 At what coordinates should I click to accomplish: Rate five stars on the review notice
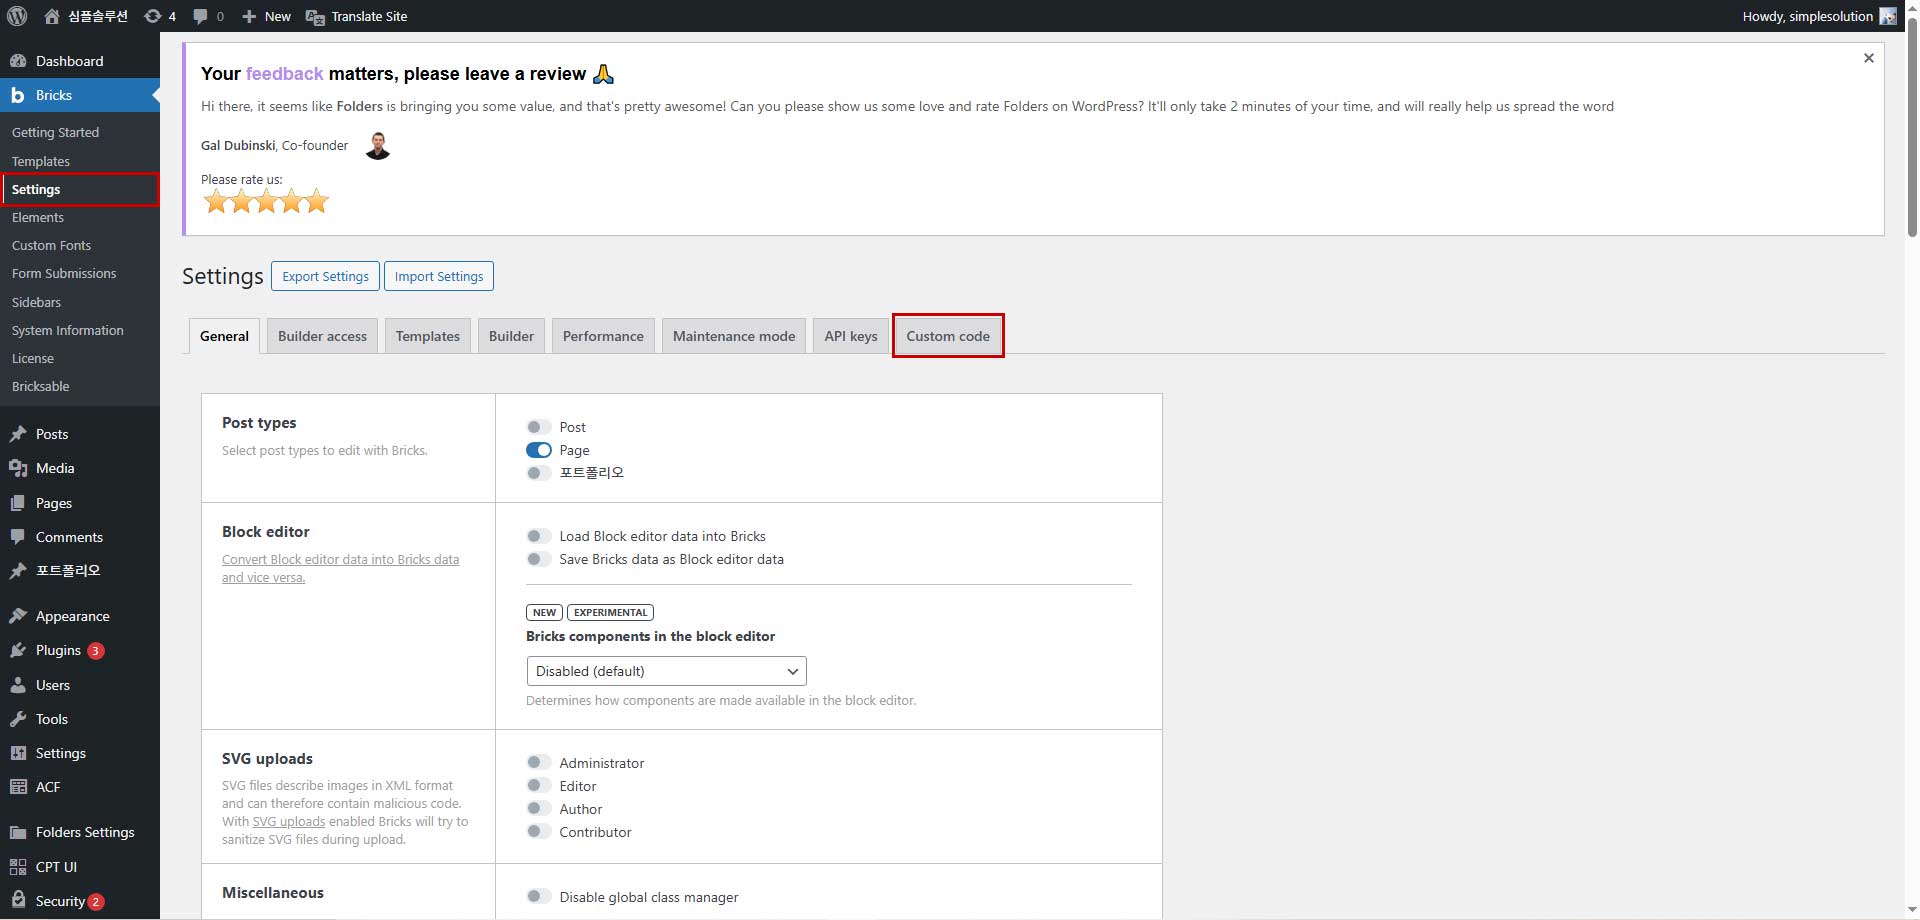coord(317,202)
